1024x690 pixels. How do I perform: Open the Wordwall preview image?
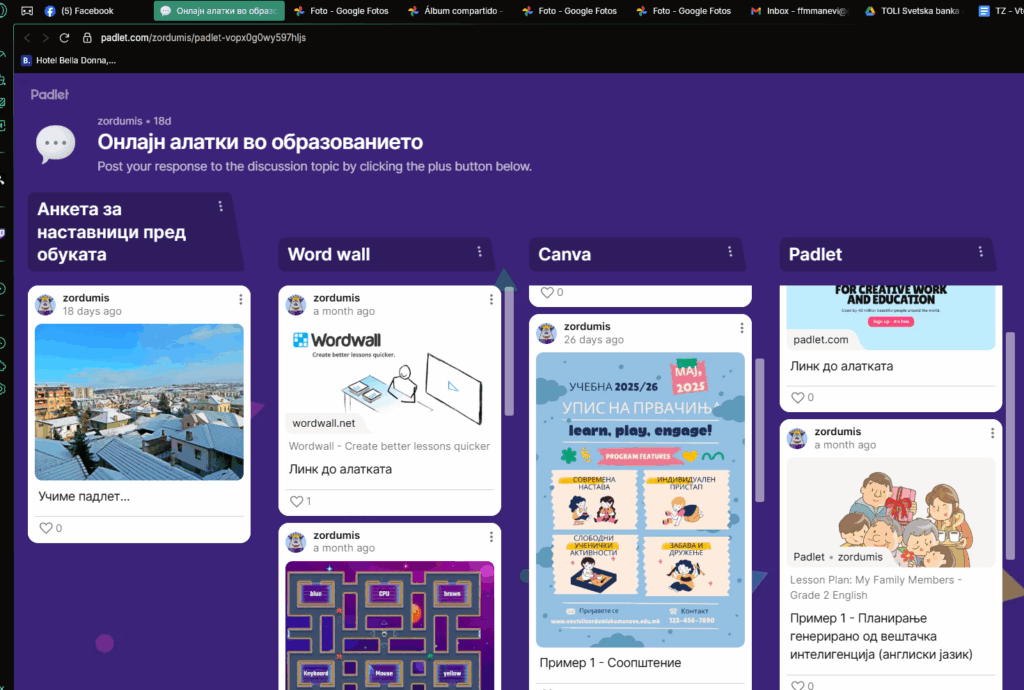[390, 379]
